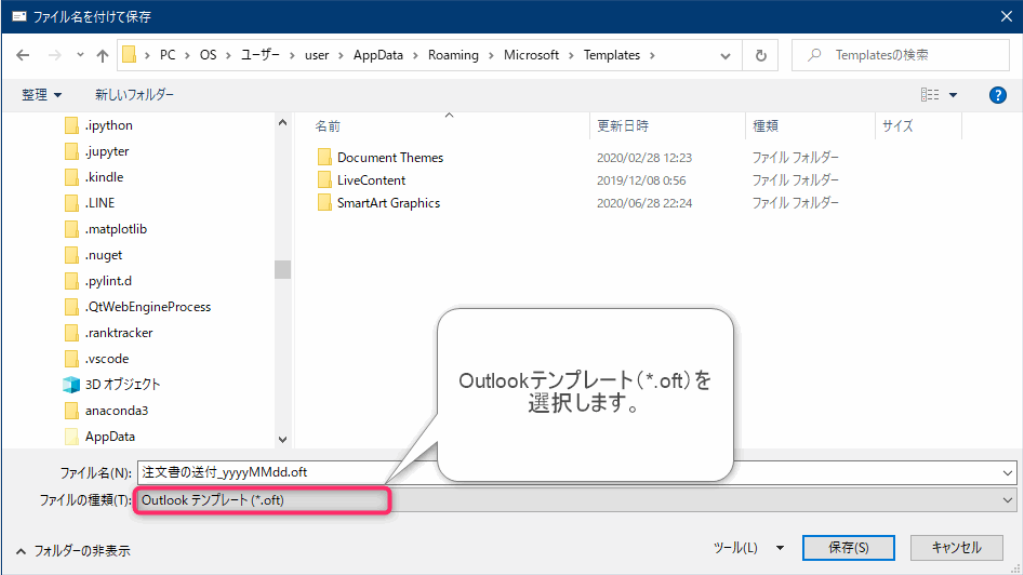1023x575 pixels.
Task: Select the .LINE folder in tree
Action: (100, 203)
